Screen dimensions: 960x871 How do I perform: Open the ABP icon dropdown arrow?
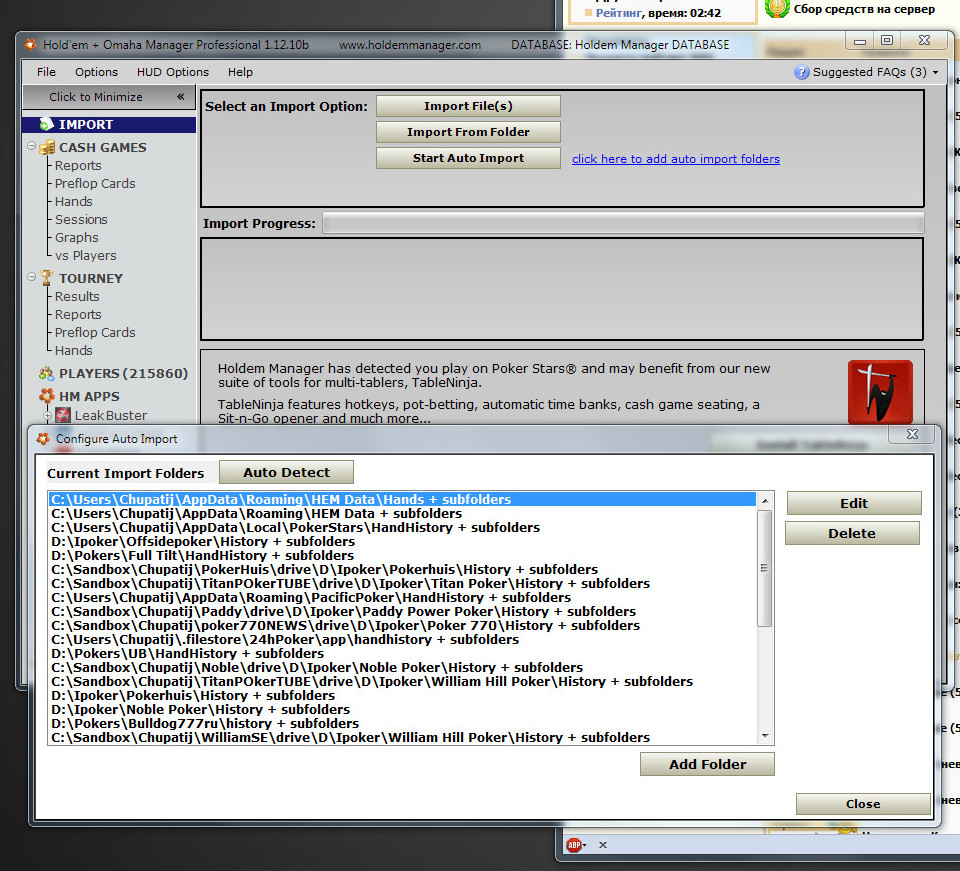click(585, 845)
